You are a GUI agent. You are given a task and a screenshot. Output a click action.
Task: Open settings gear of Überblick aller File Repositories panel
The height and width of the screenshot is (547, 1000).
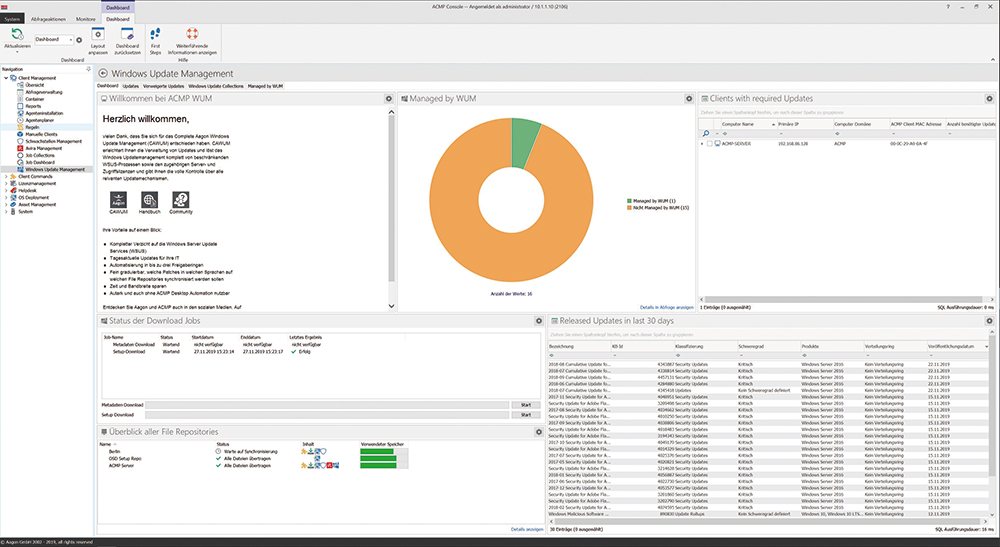539,432
